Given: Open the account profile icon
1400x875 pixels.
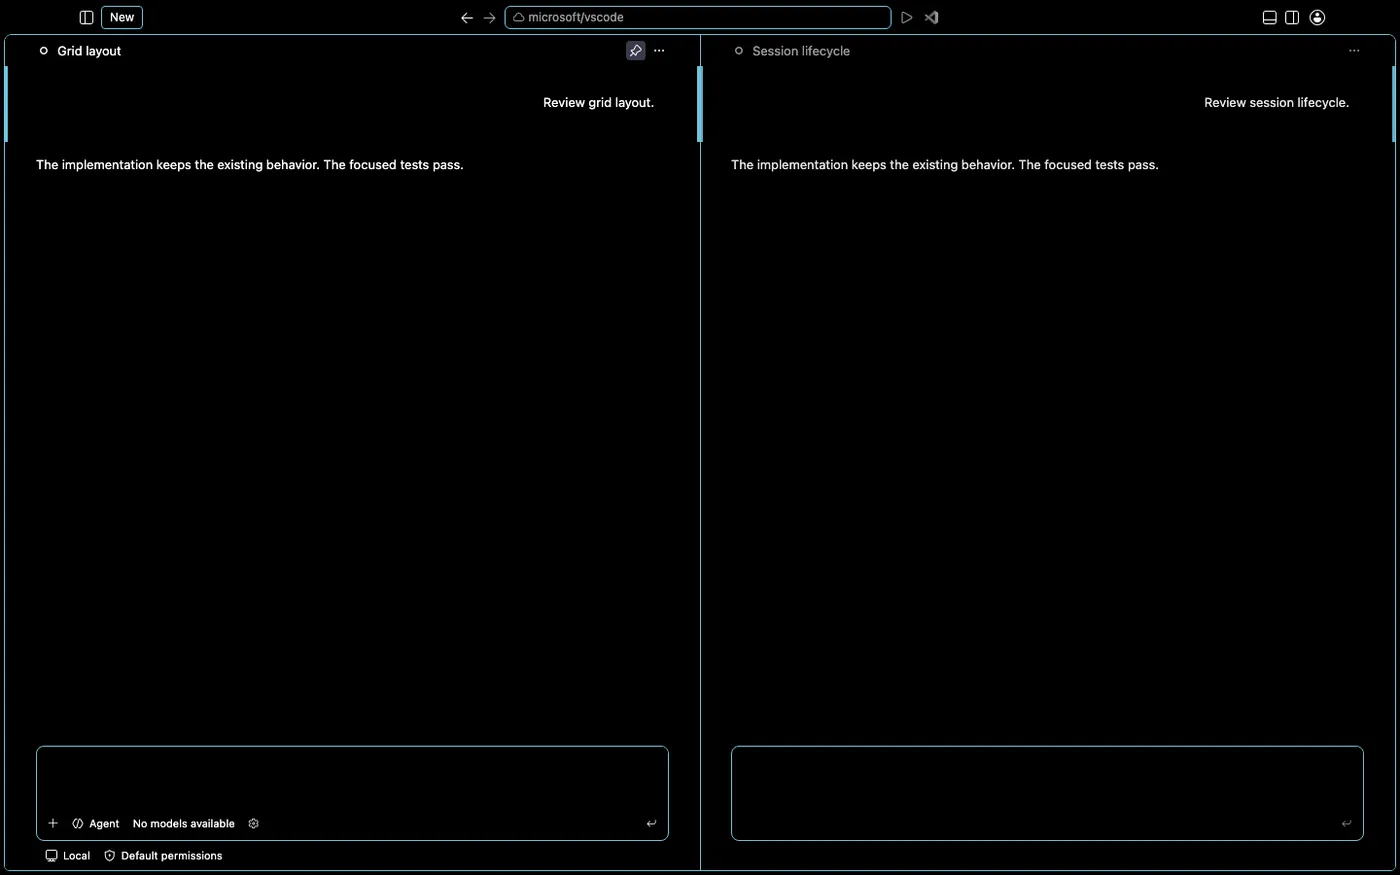Looking at the screenshot, I should click(1317, 18).
